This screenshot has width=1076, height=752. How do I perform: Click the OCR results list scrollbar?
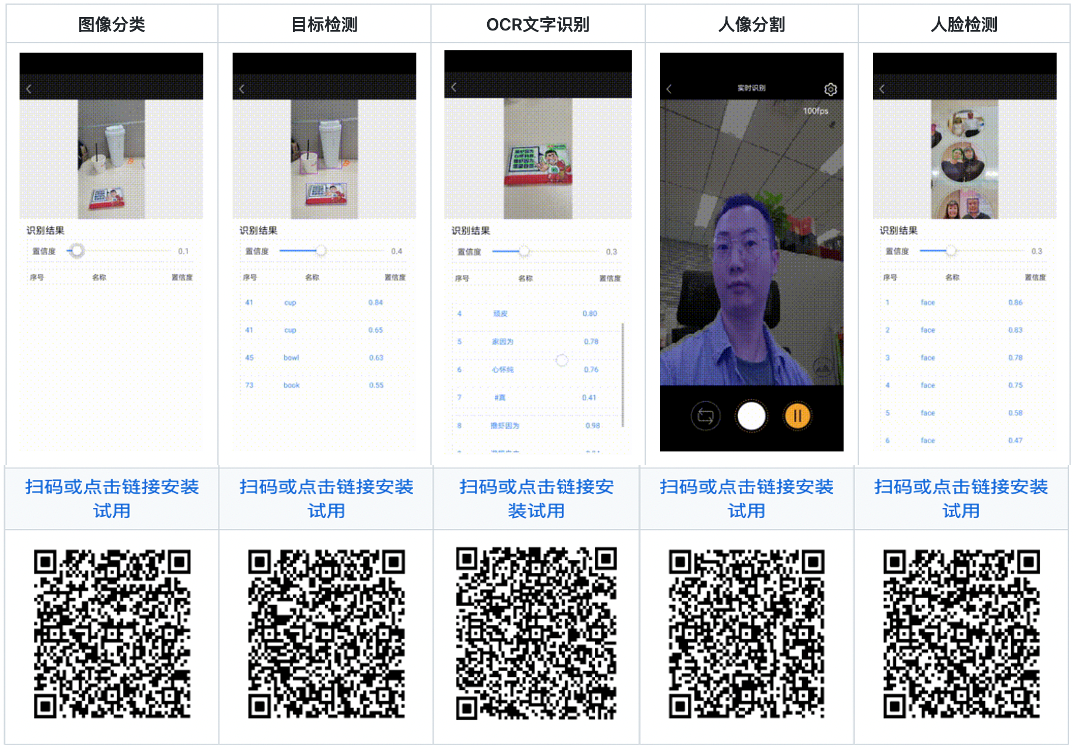(623, 375)
